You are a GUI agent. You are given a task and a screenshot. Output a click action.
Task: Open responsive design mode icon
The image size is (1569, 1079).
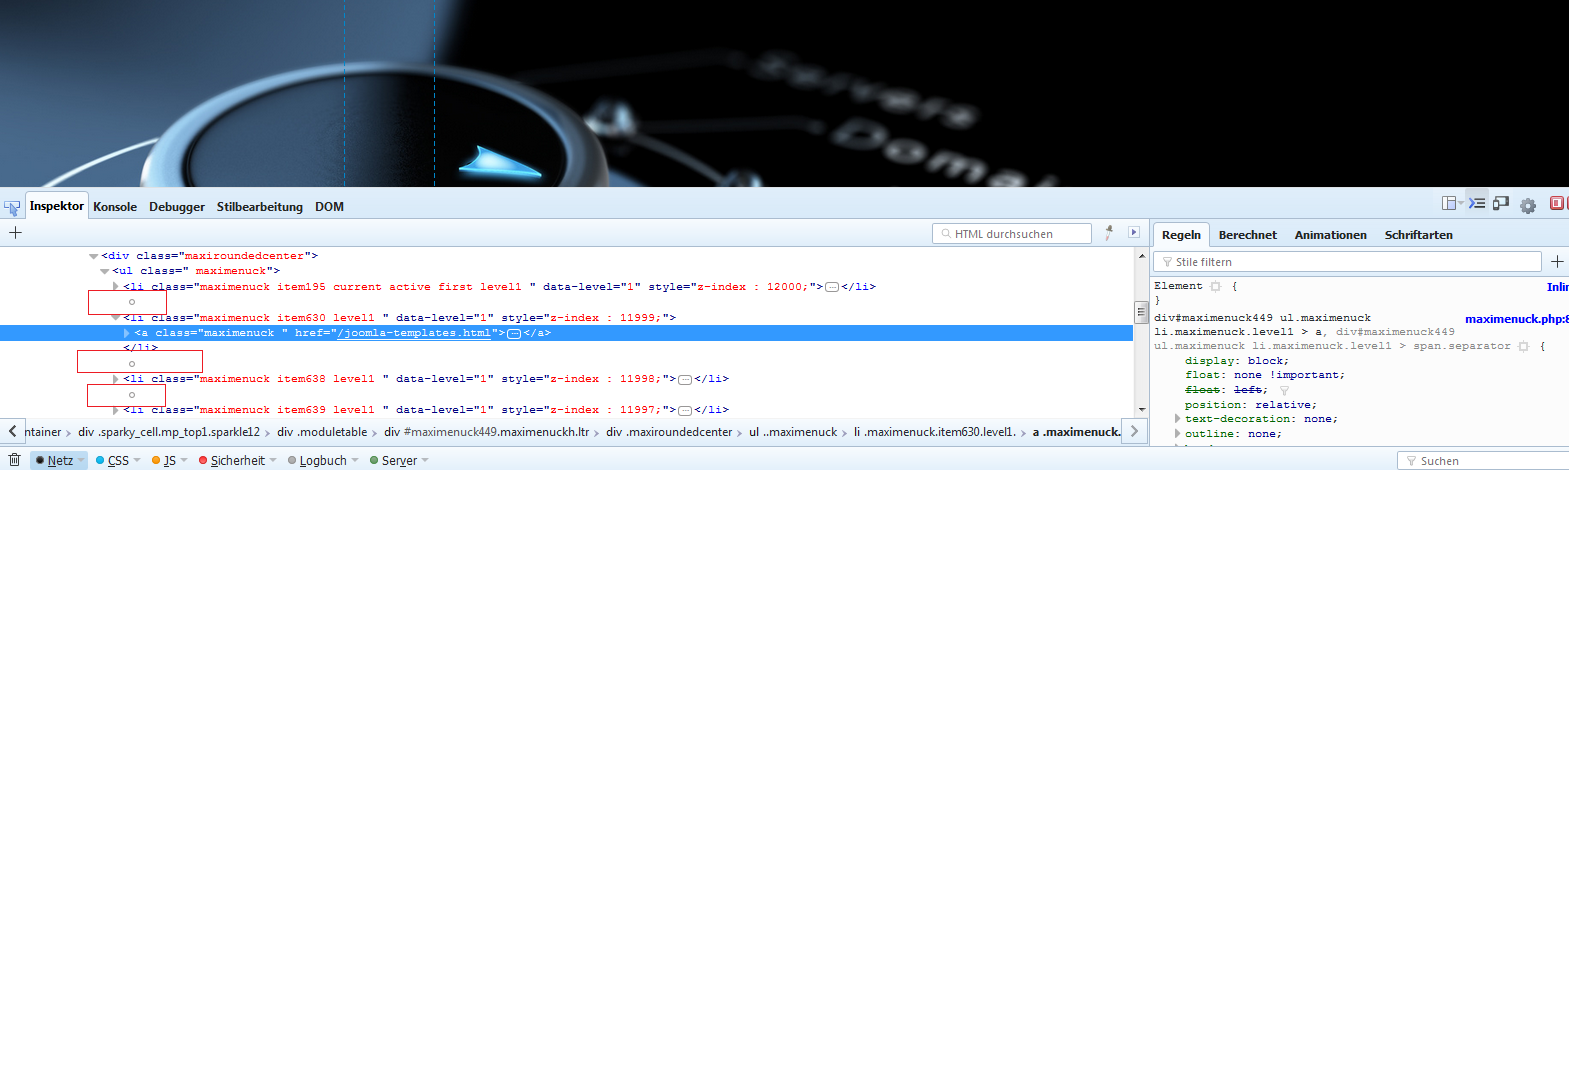(x=1501, y=203)
